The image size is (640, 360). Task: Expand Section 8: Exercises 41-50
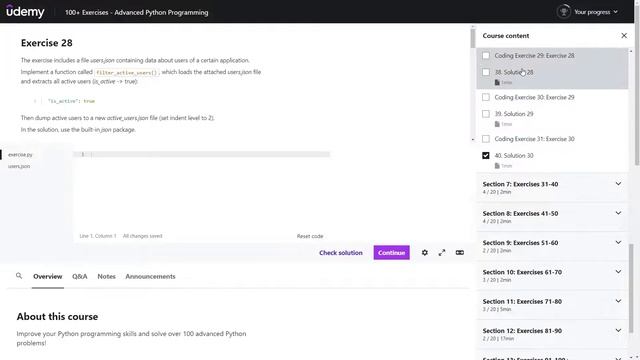pyautogui.click(x=552, y=217)
